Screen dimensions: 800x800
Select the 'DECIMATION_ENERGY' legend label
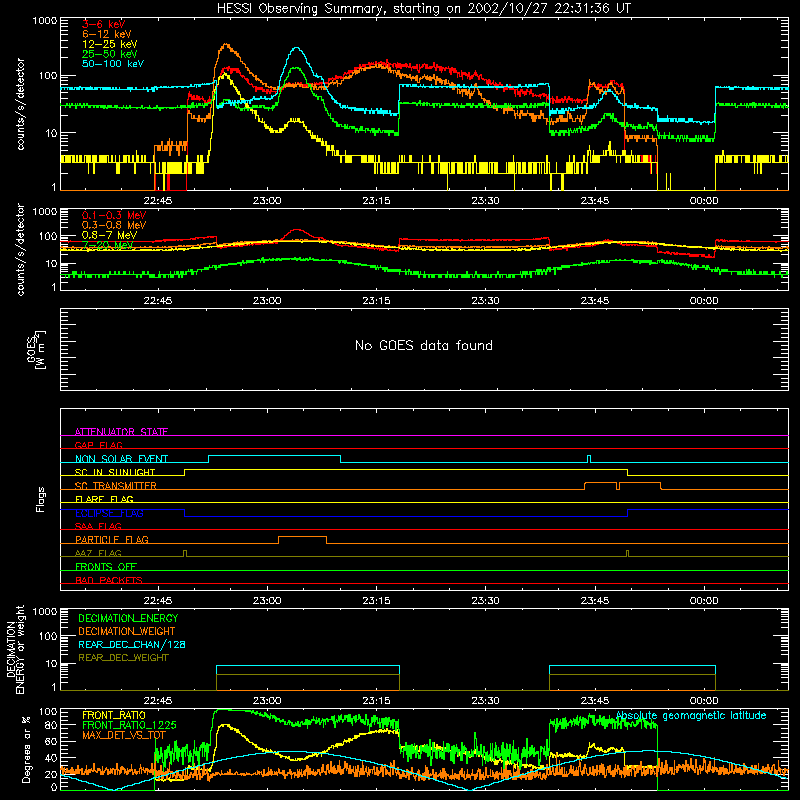[x=128, y=618]
